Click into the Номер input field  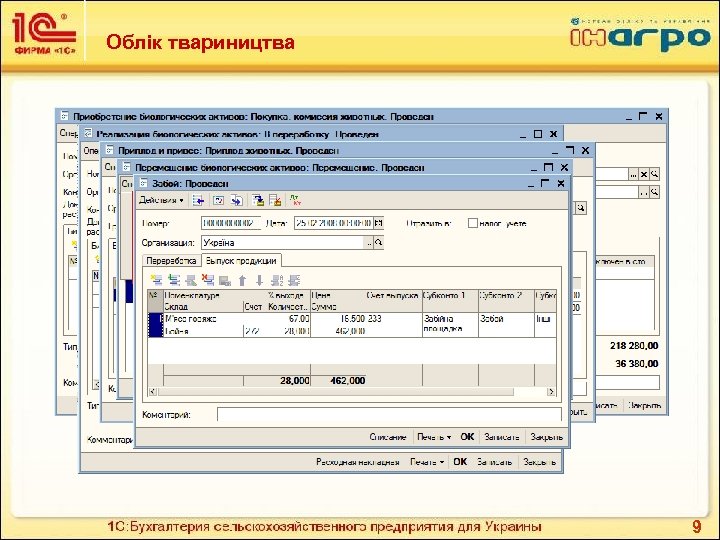click(231, 224)
